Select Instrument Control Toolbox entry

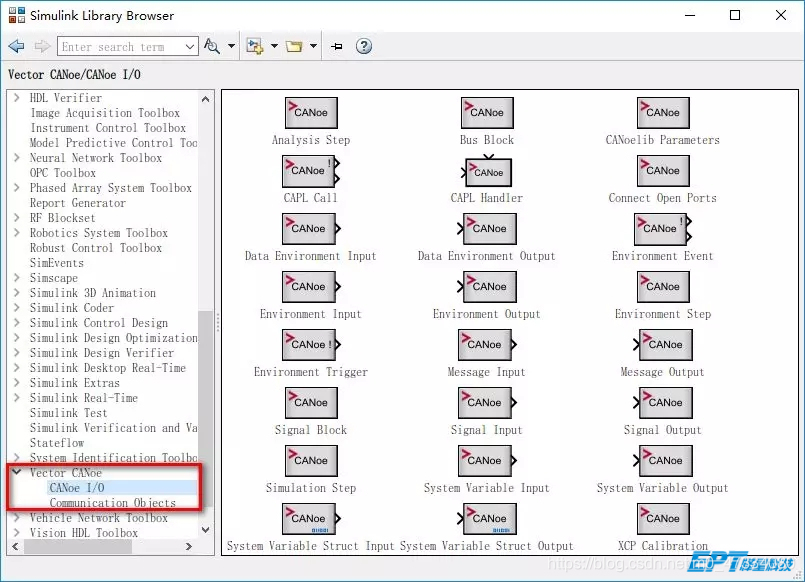[108, 128]
